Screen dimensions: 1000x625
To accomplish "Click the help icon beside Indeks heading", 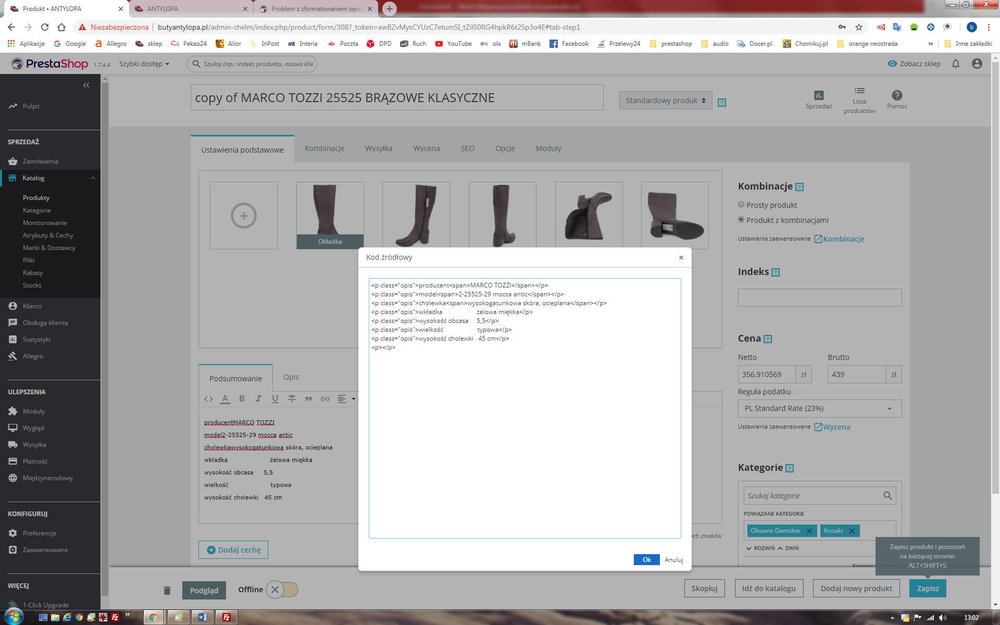I will [776, 272].
